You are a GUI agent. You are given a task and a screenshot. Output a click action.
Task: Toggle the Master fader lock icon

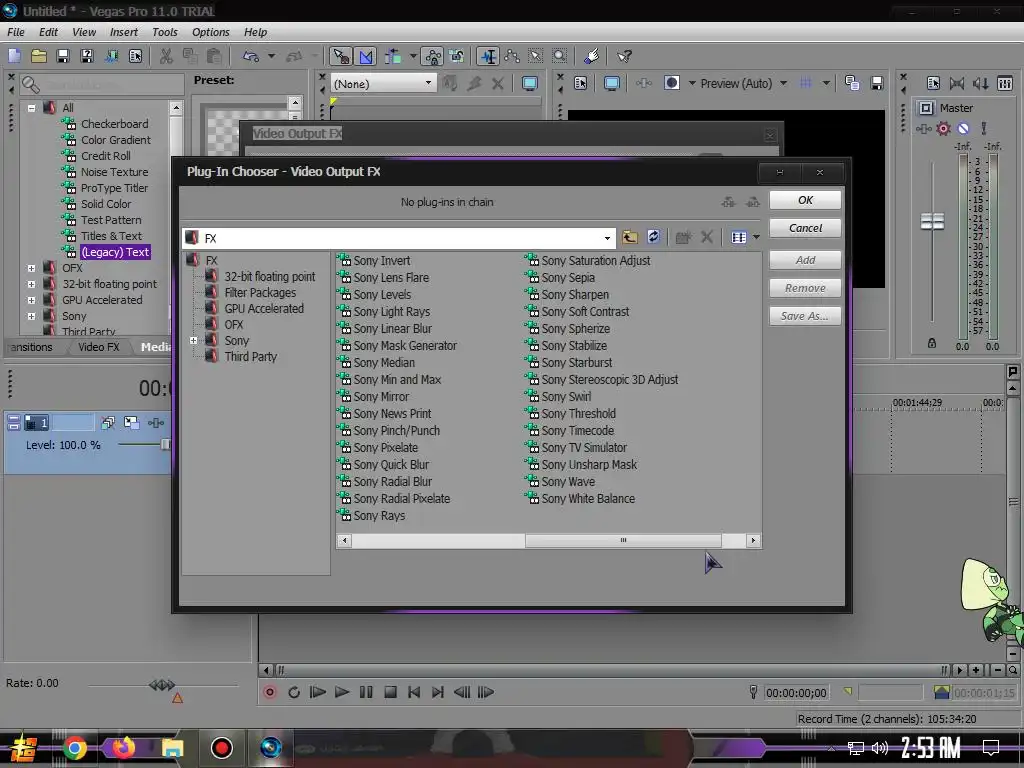932,343
